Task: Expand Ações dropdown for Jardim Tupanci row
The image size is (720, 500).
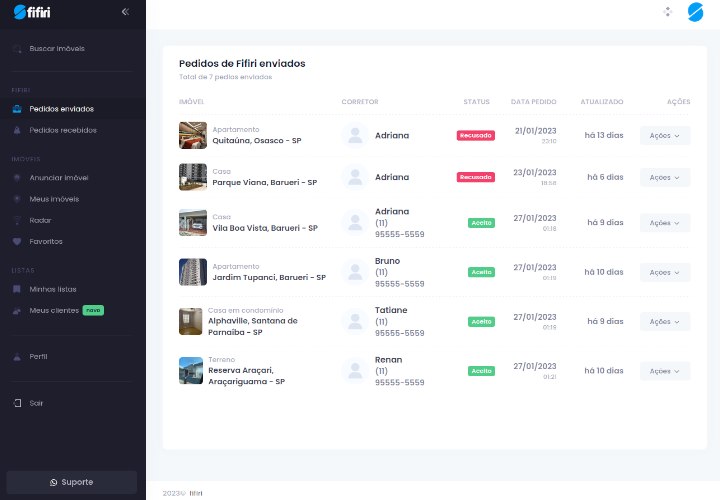Action: pyautogui.click(x=665, y=272)
